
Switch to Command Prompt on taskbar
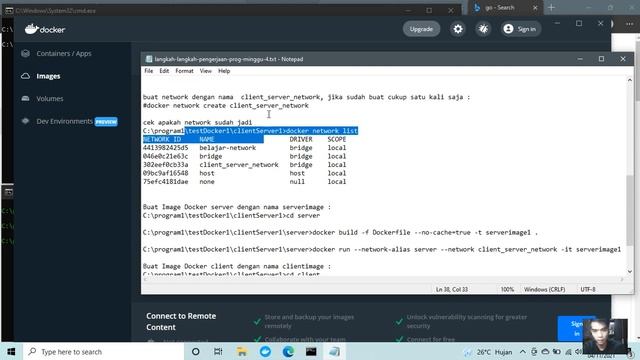click(x=311, y=352)
